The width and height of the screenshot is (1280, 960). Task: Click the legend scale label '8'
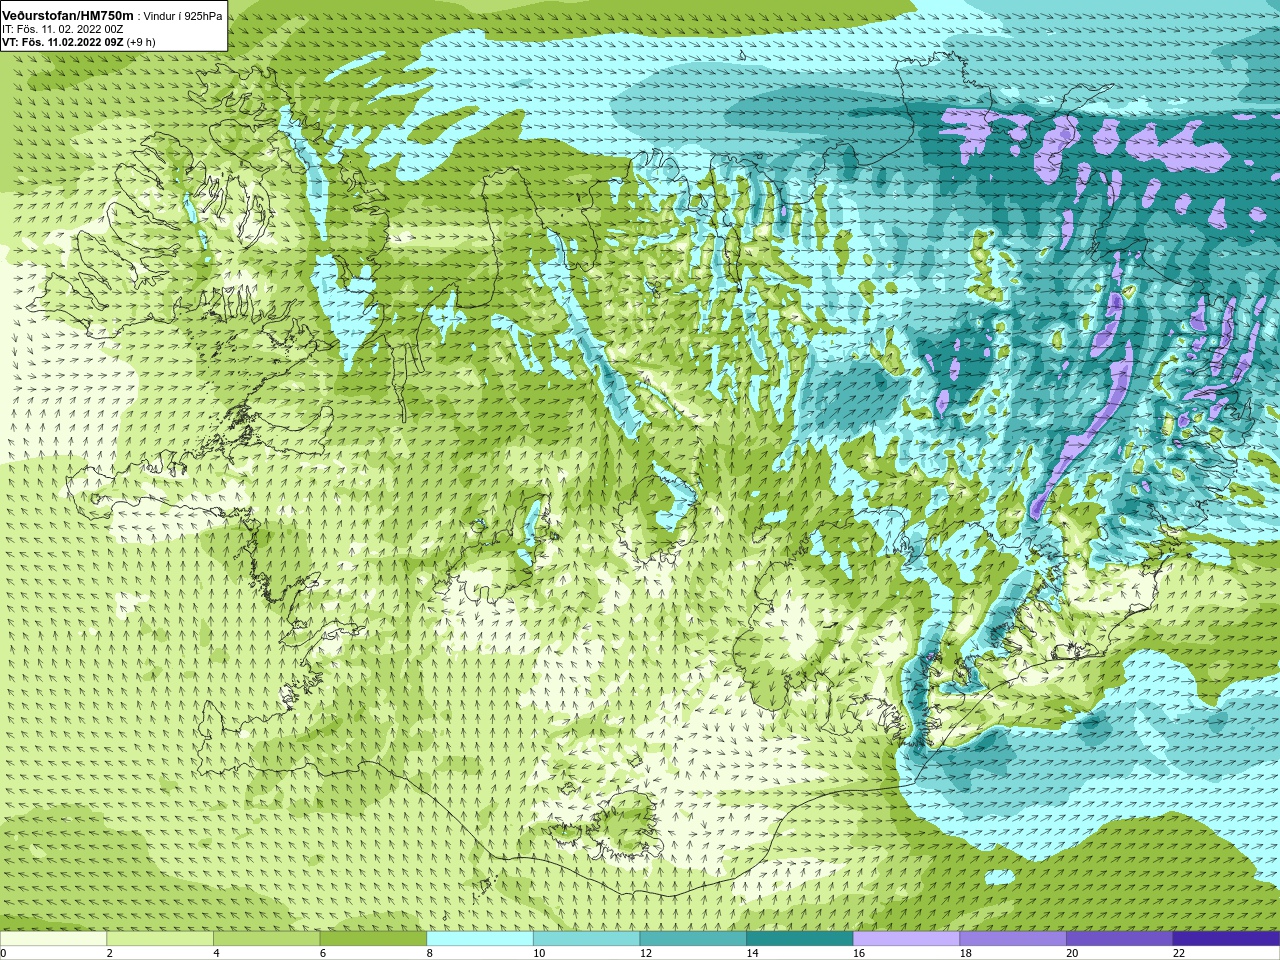point(429,953)
